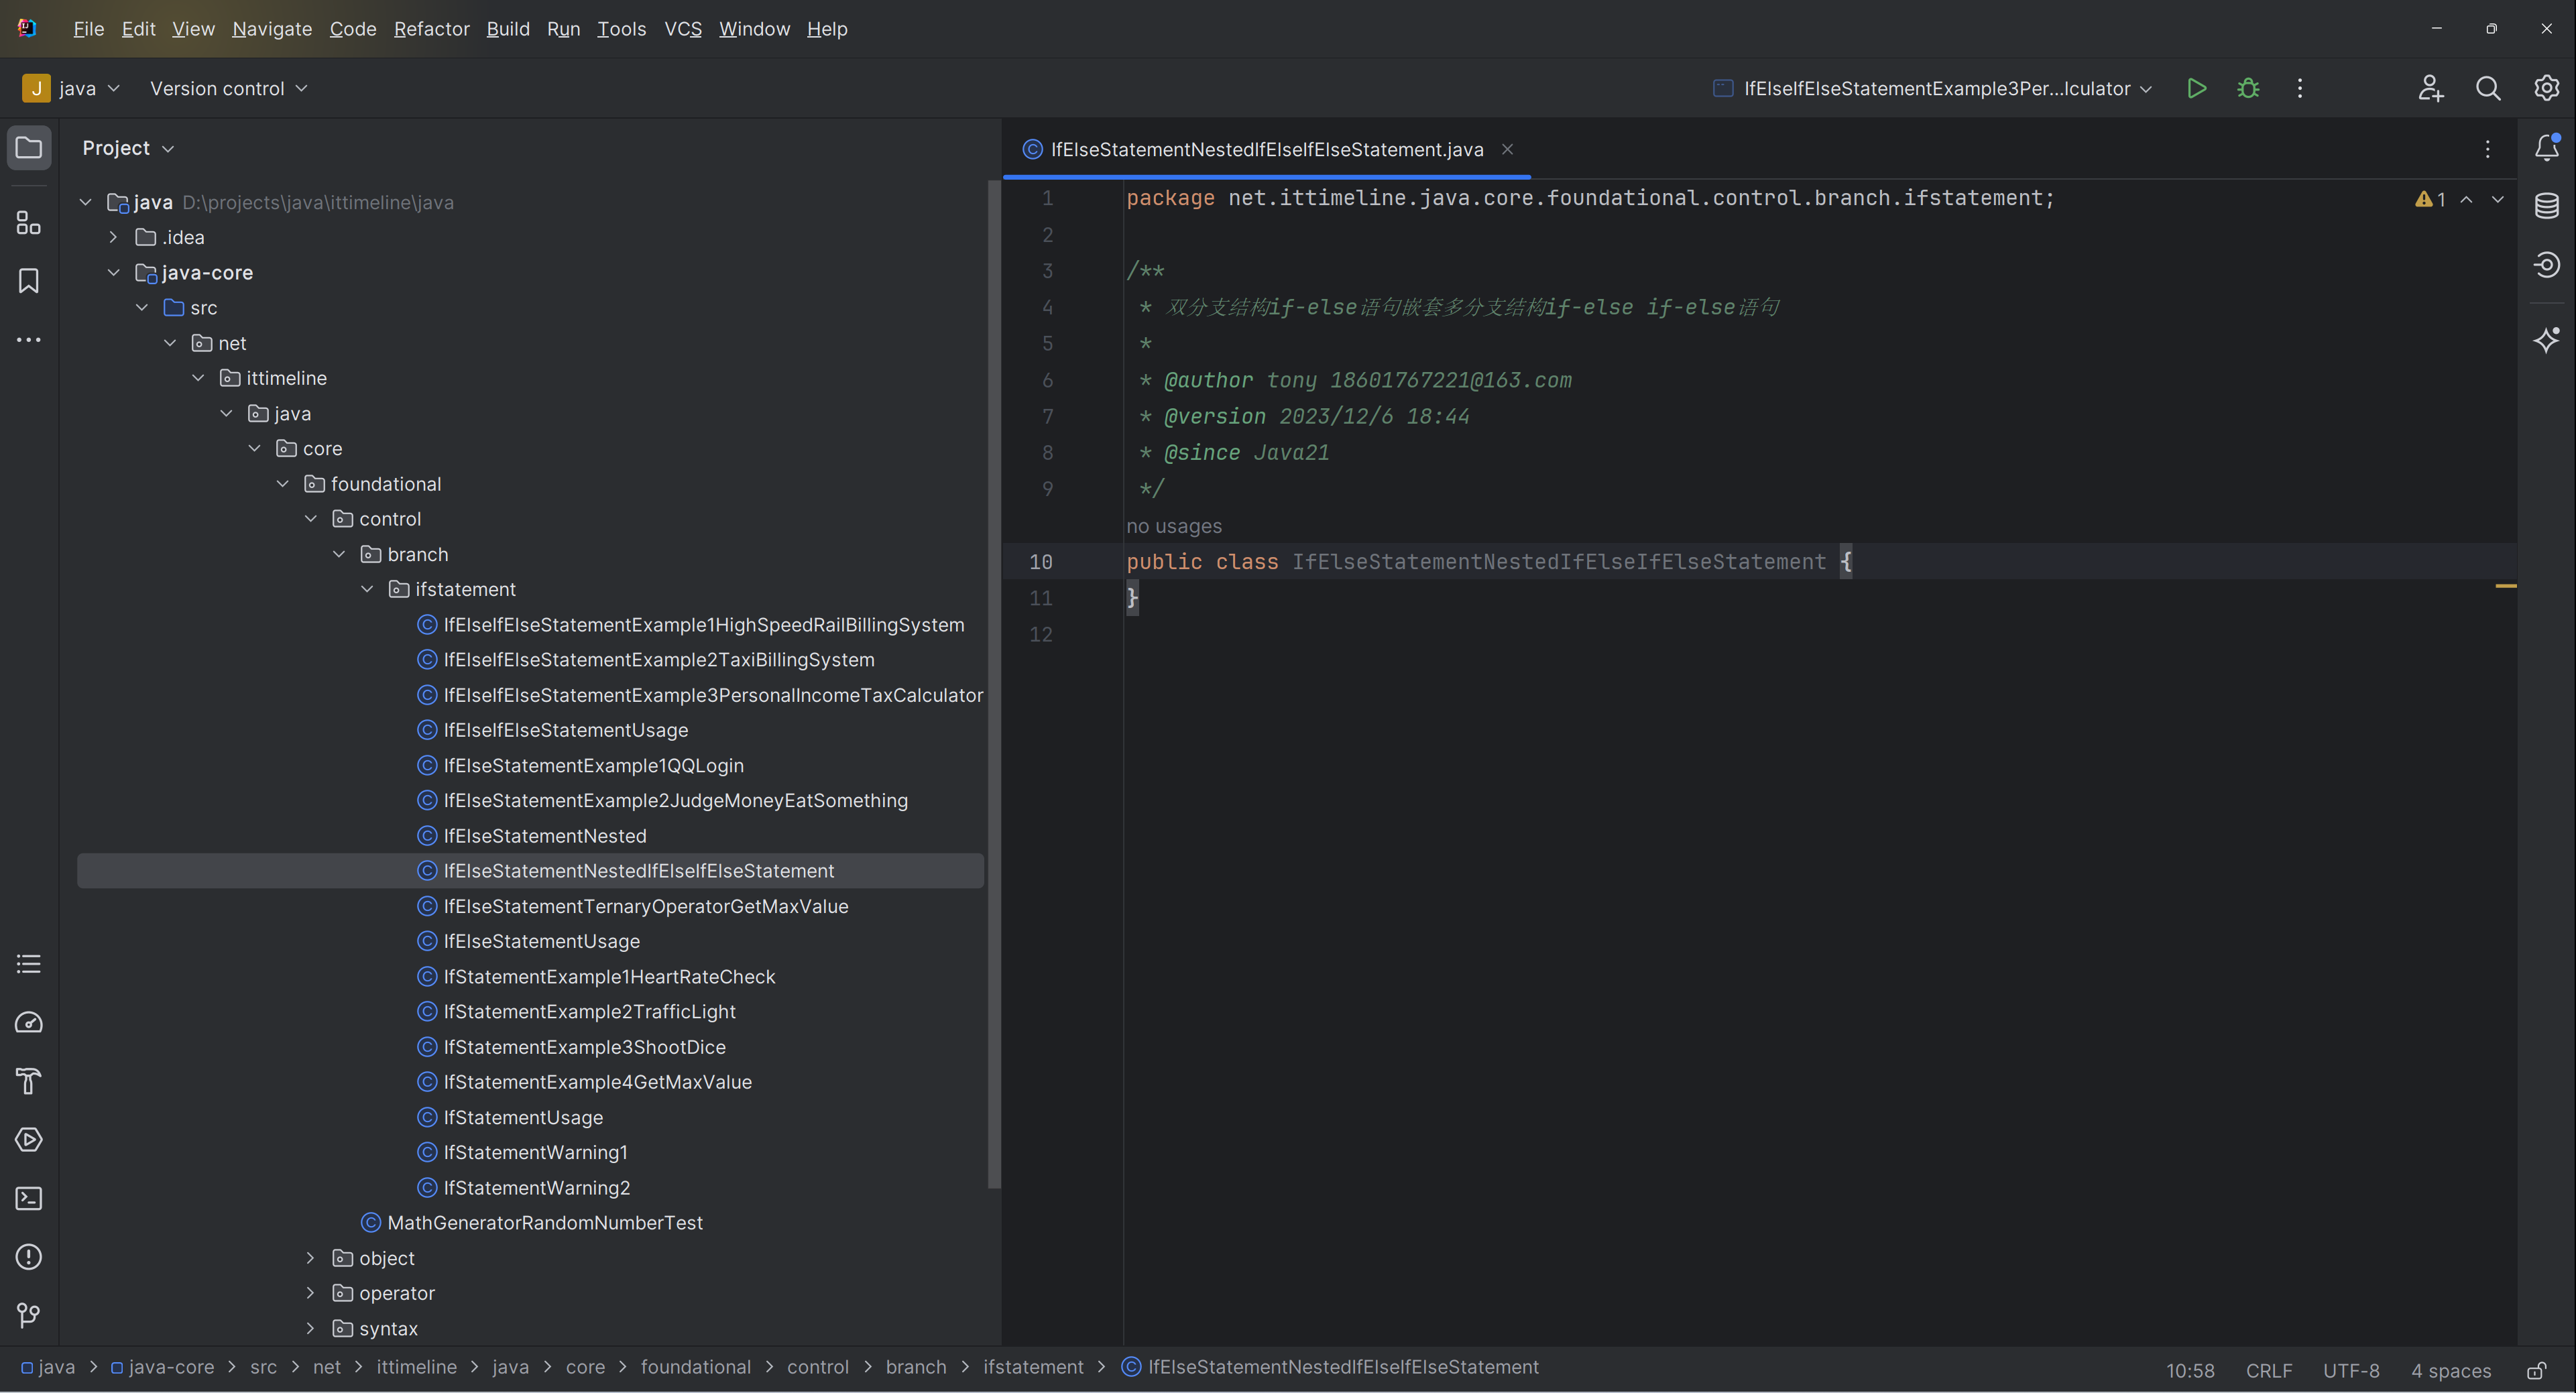Open the Build hammer tool window

(x=29, y=1081)
